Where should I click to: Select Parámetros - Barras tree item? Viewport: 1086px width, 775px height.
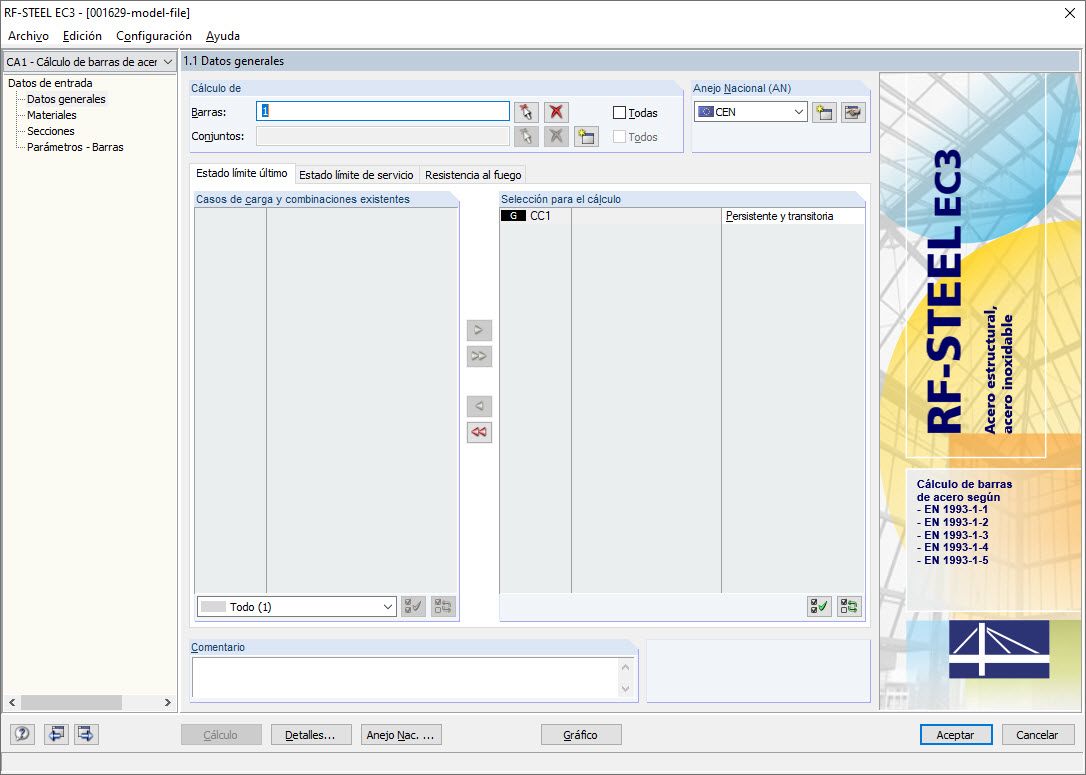pyautogui.click(x=75, y=147)
